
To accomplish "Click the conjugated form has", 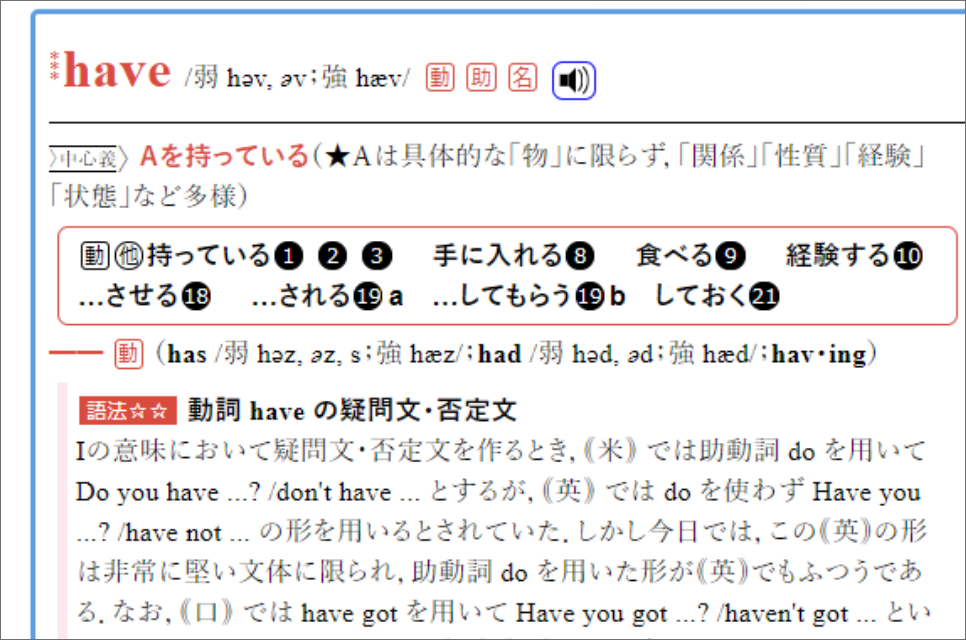I will 187,355.
